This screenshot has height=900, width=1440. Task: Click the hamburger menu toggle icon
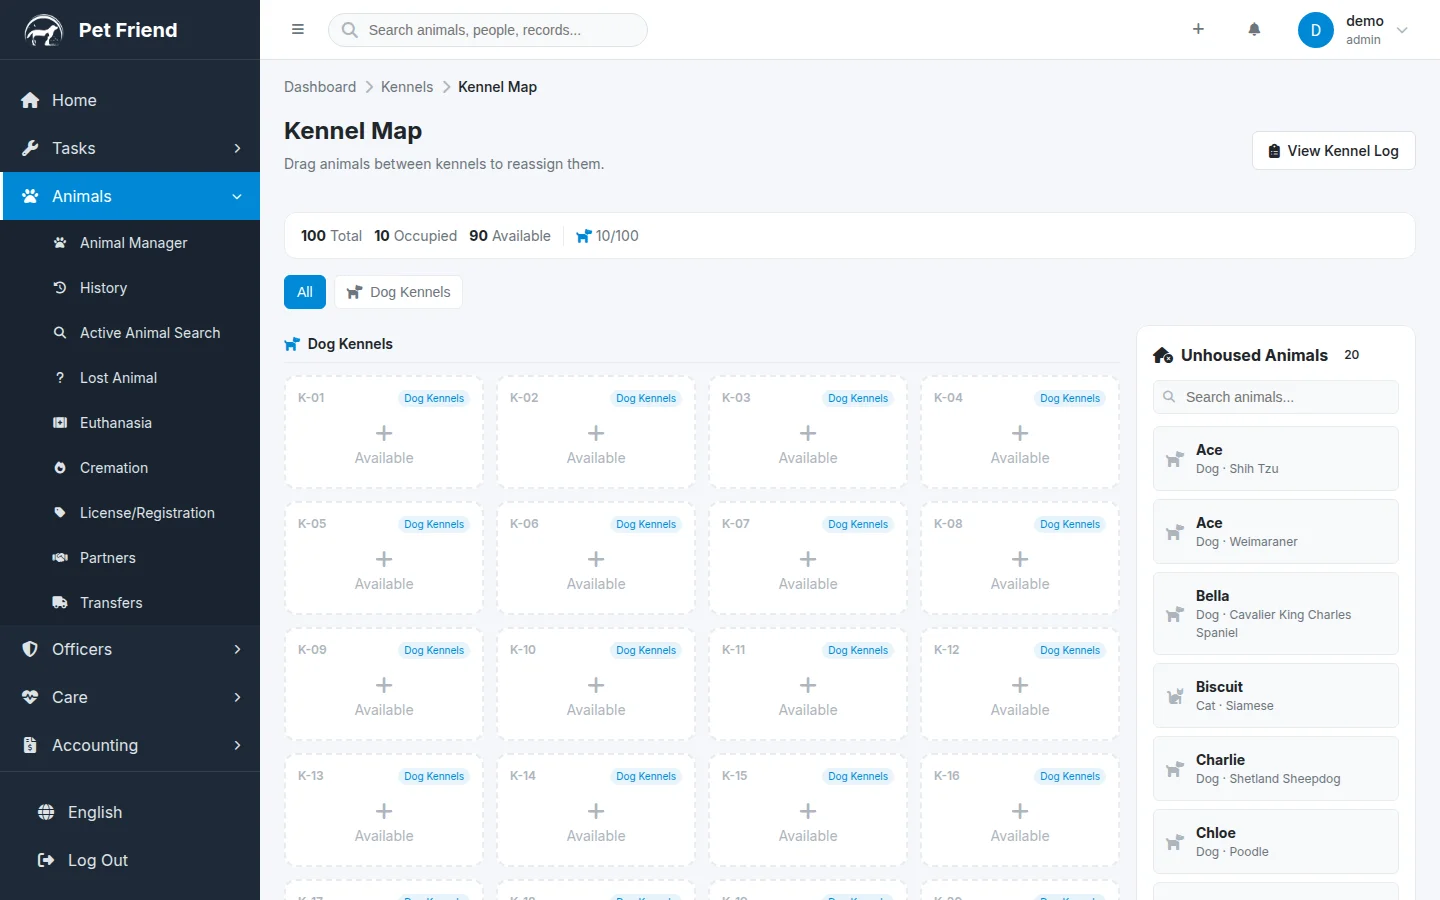(x=297, y=30)
